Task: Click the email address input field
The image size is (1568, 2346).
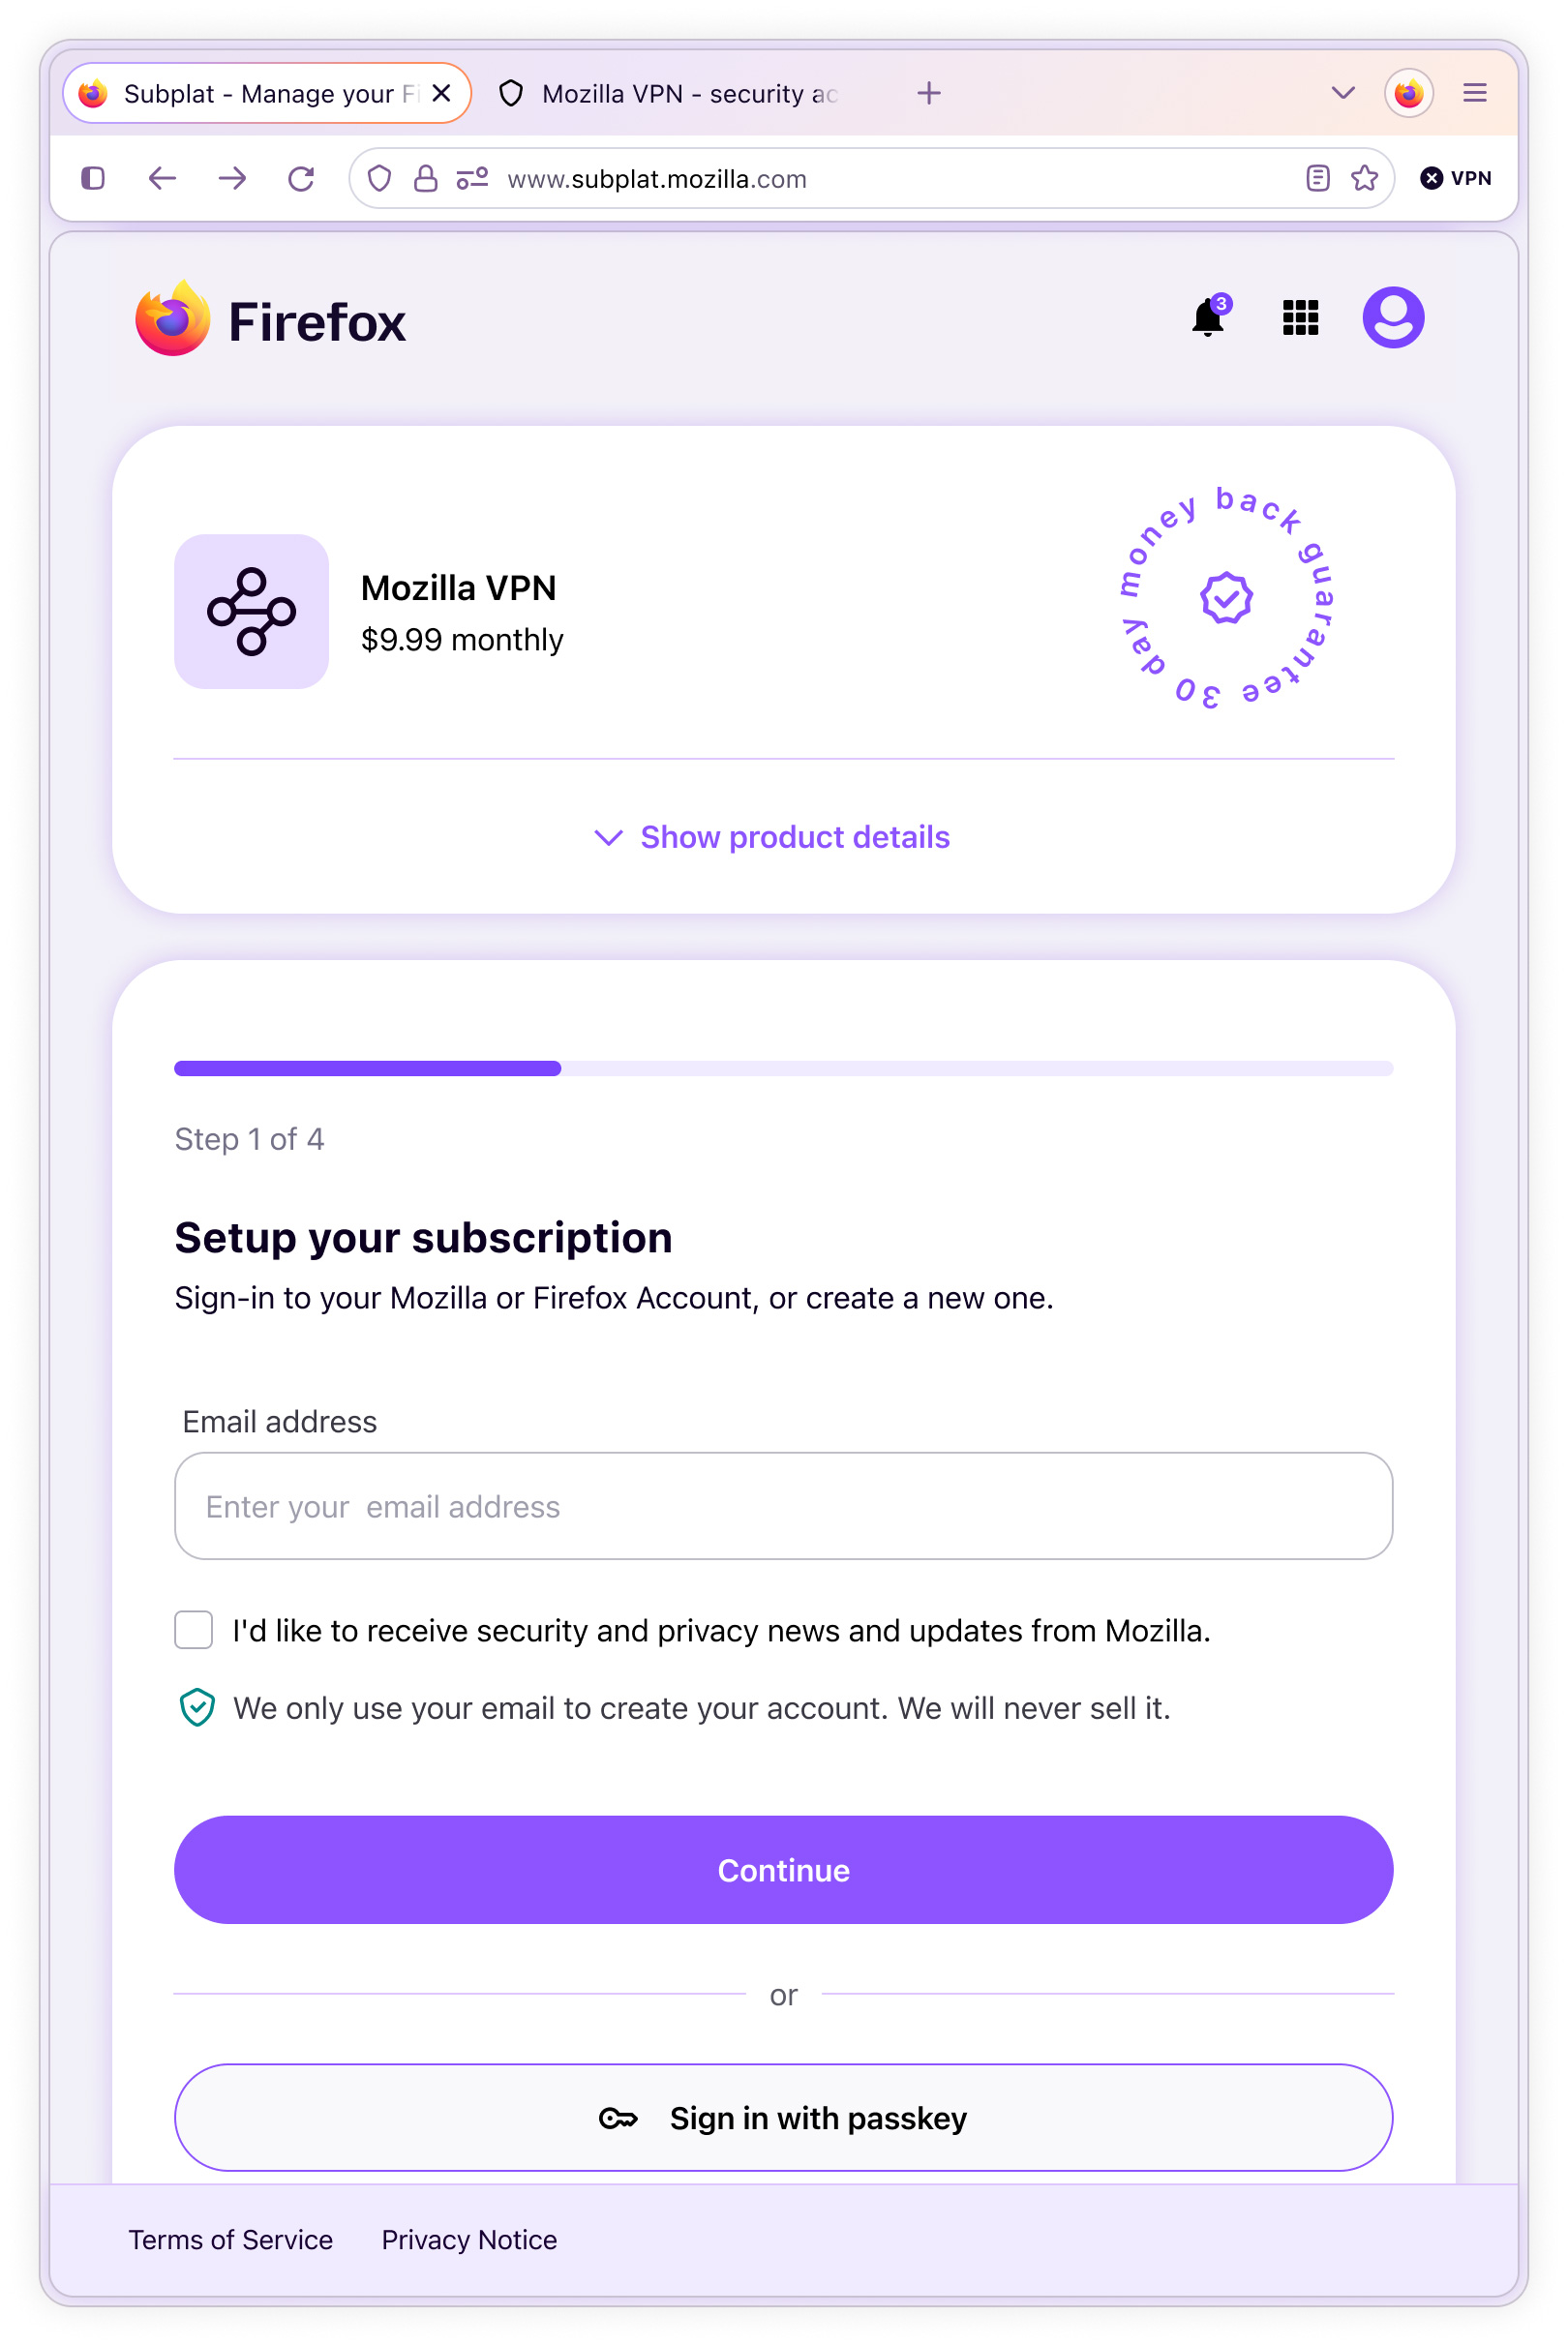Action: point(783,1505)
